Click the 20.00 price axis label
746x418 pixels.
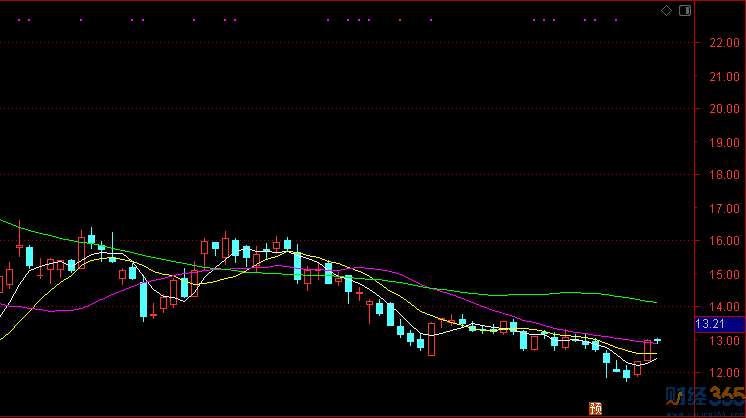pos(724,109)
